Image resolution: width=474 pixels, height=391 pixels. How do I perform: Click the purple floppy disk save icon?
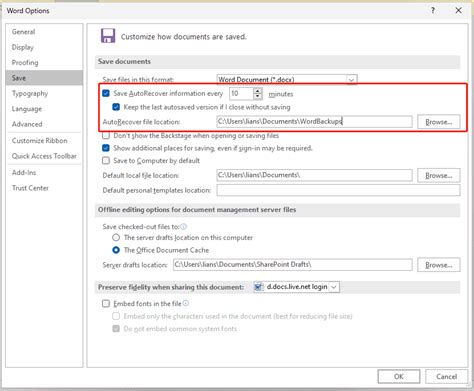[x=108, y=36]
